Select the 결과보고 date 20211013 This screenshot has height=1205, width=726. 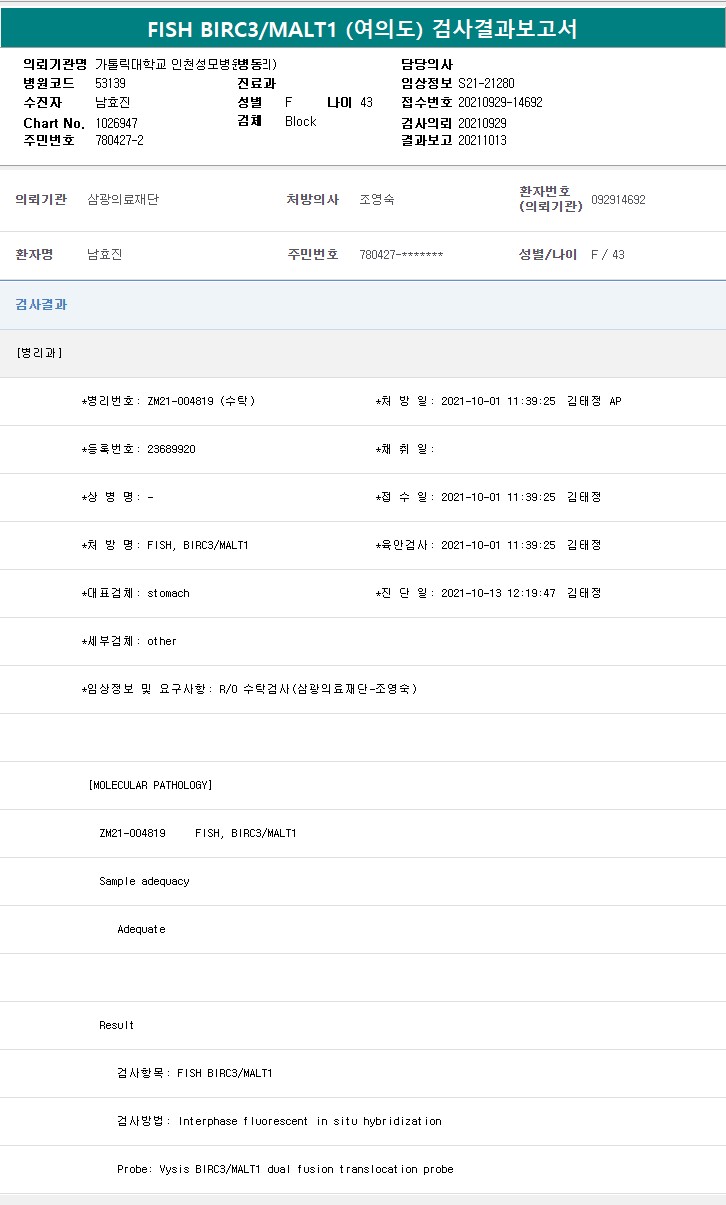click(482, 140)
